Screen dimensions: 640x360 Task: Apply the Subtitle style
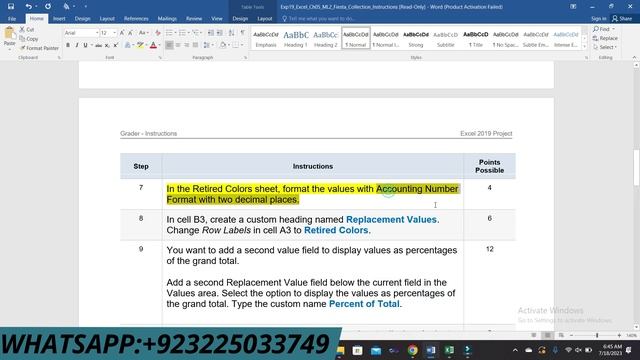click(x=445, y=39)
